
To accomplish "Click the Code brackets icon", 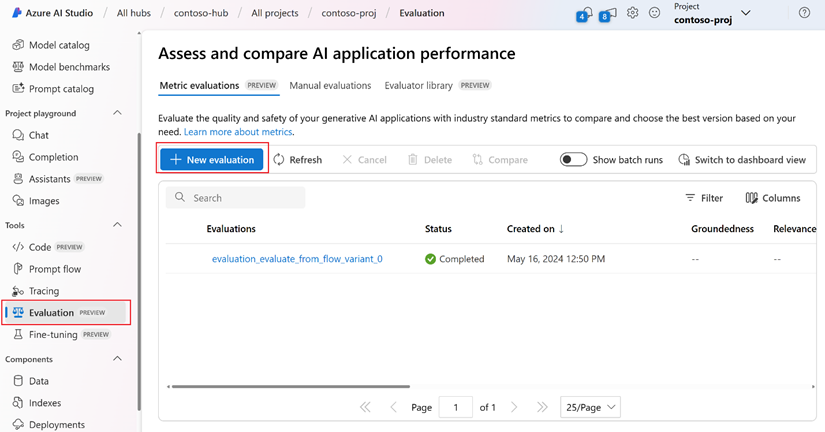I will click(x=18, y=247).
